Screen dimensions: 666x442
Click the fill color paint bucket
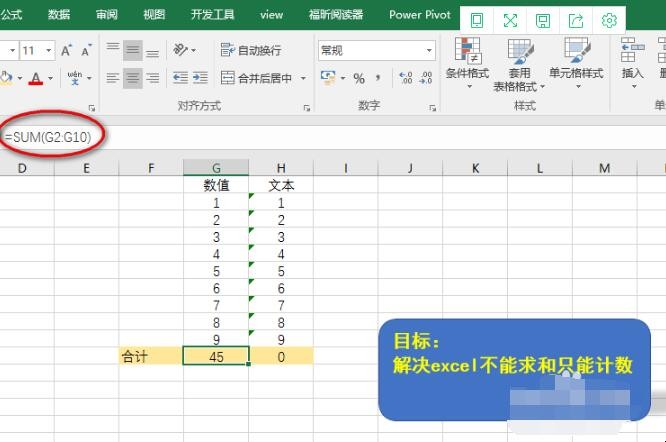pyautogui.click(x=6, y=78)
